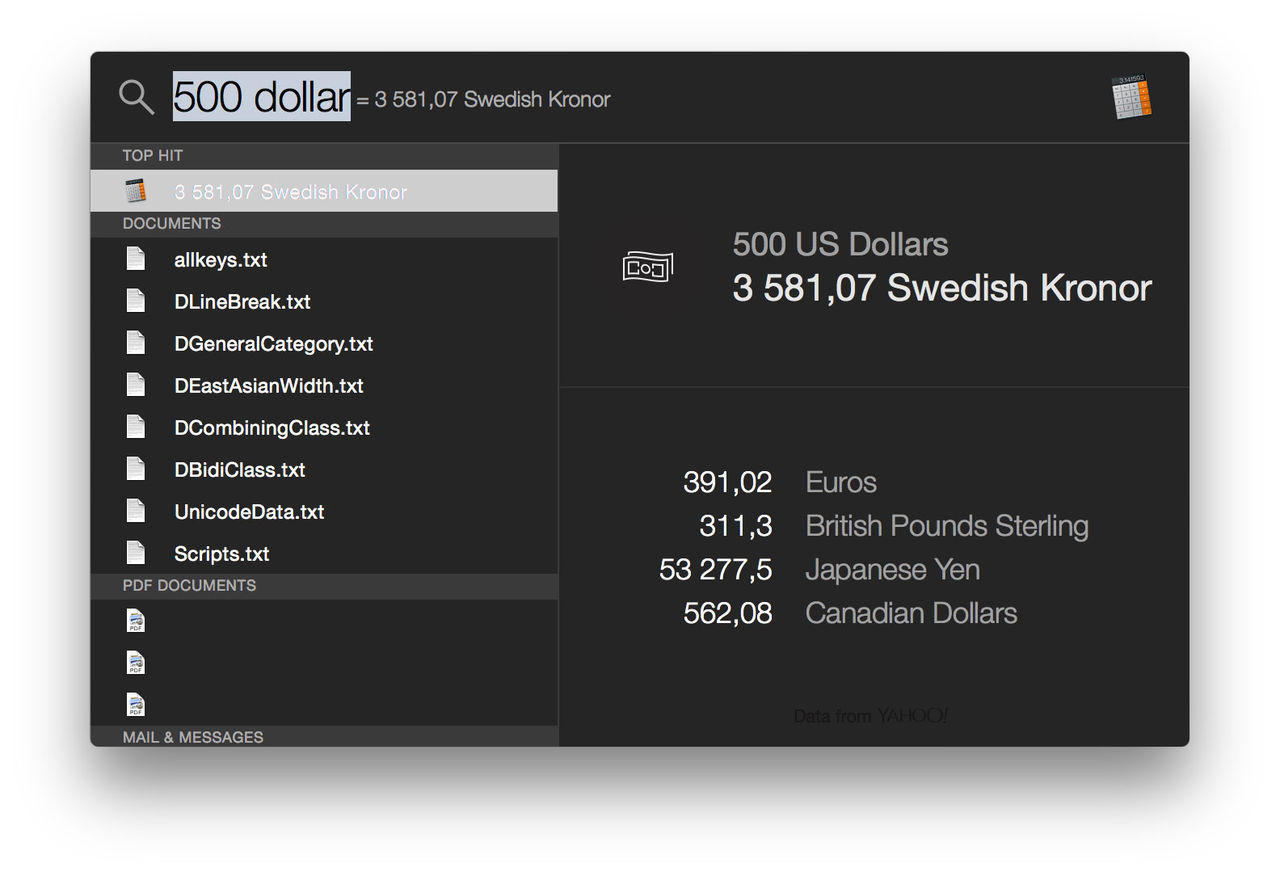Click the 391,02 Euros conversion row

pos(780,482)
